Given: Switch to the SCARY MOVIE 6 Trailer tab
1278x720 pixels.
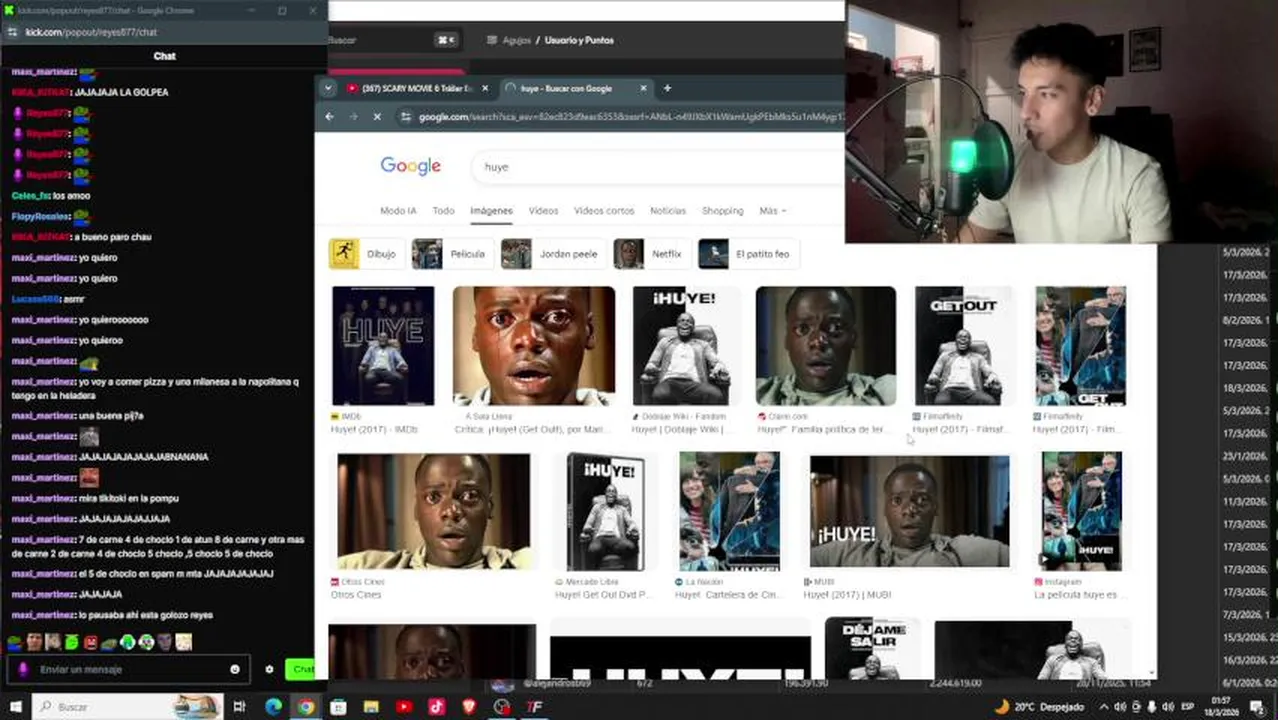Looking at the screenshot, I should [418, 88].
